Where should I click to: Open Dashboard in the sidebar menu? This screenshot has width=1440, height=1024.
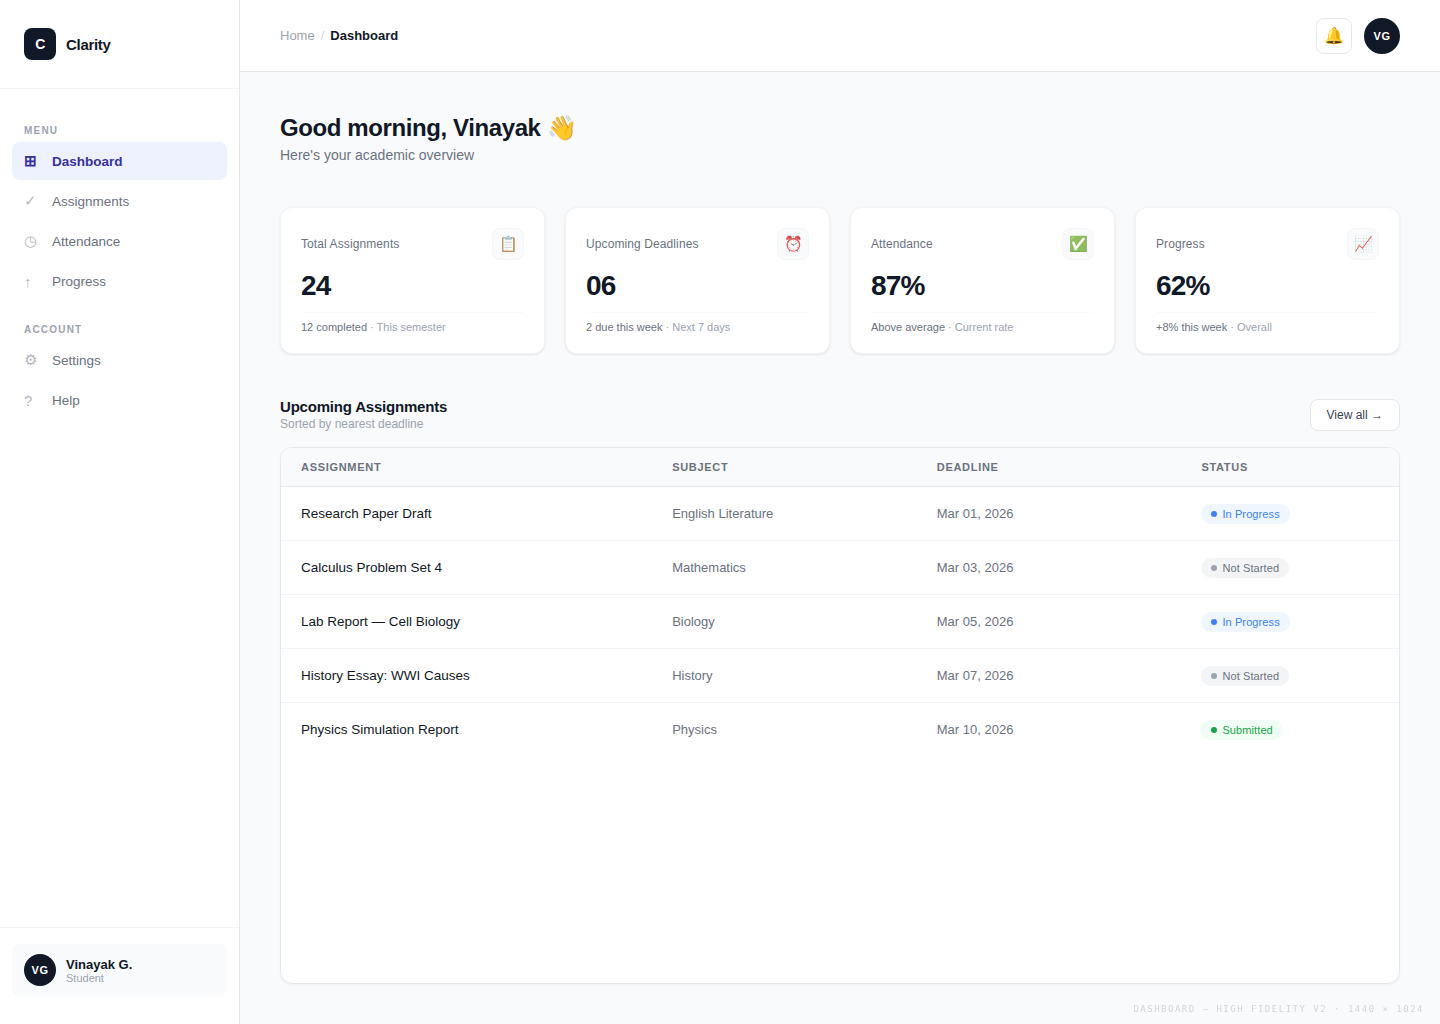click(x=119, y=161)
